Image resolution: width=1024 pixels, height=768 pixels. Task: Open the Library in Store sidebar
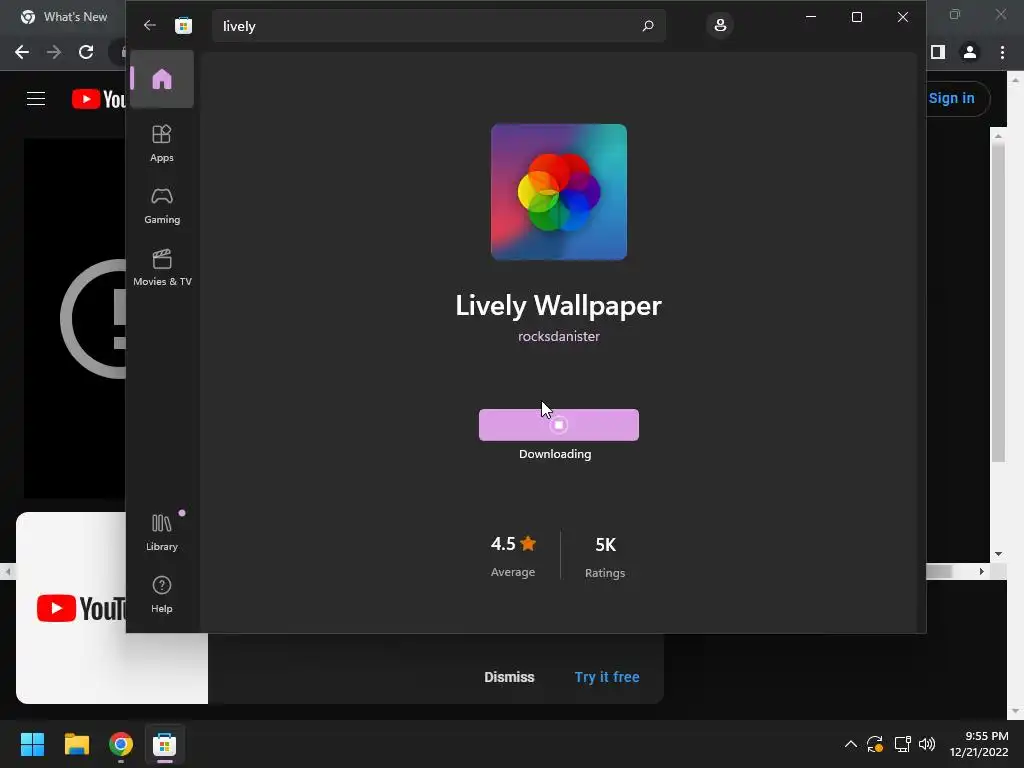162,533
